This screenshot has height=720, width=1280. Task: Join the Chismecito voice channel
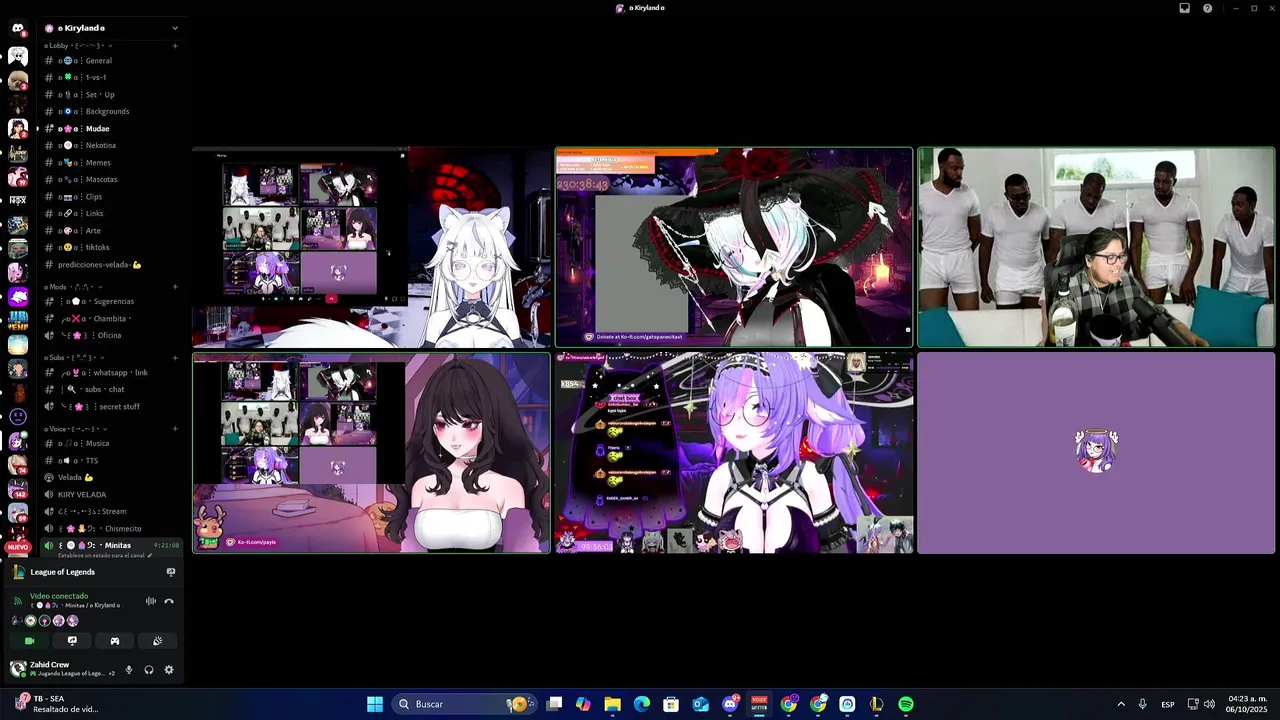coord(111,529)
